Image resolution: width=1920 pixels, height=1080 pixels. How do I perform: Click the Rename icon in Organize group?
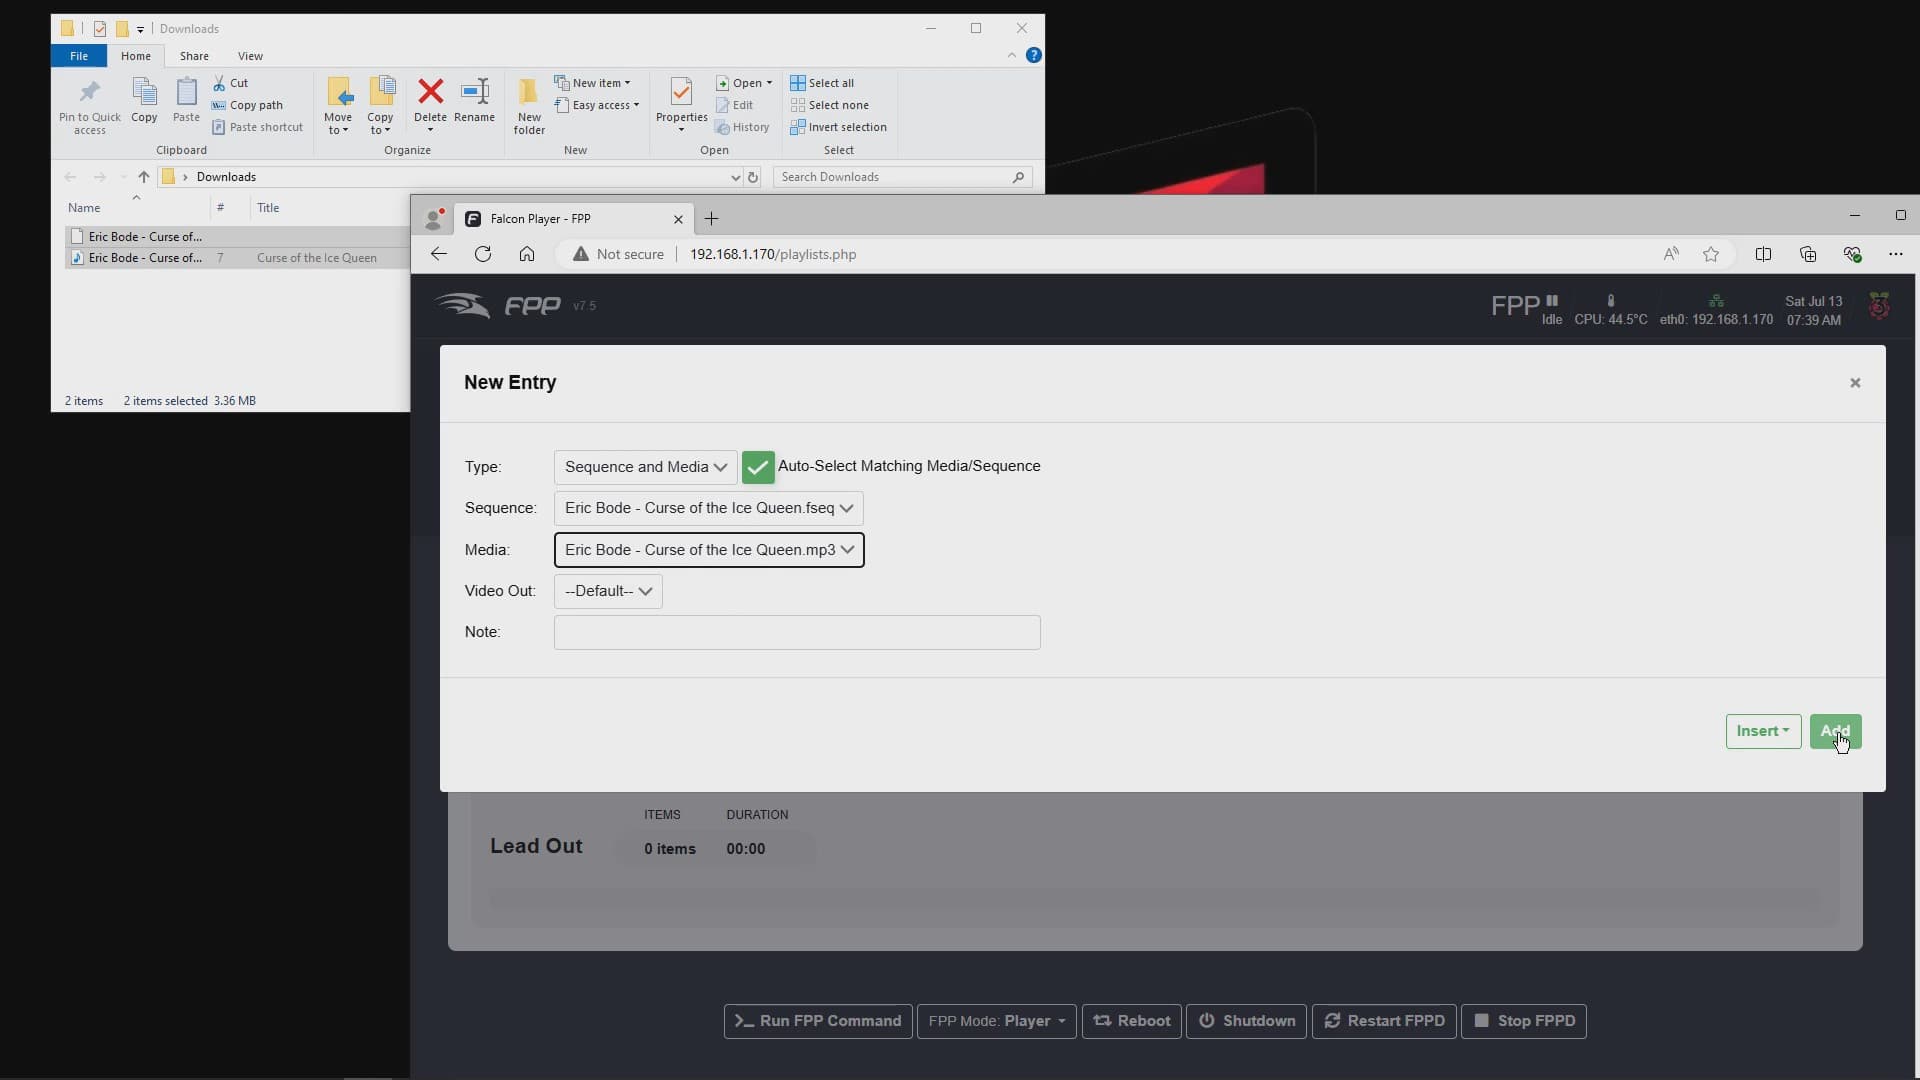pyautogui.click(x=474, y=92)
